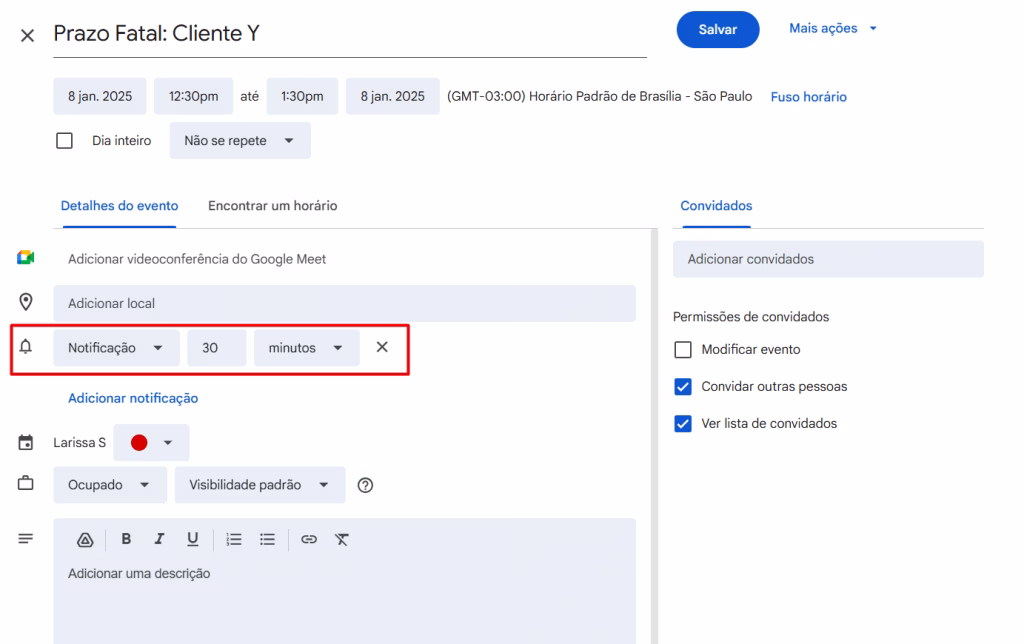
Task: Click the red event color swatch
Action: (139, 442)
